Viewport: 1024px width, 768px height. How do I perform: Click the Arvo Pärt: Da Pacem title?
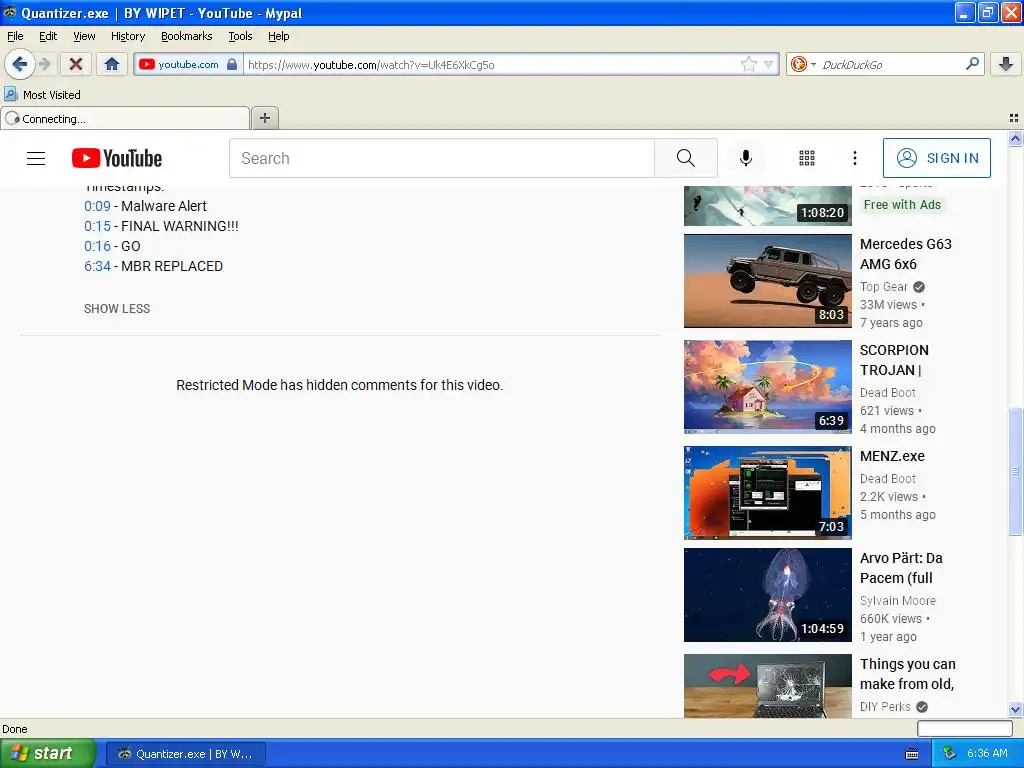(901, 568)
